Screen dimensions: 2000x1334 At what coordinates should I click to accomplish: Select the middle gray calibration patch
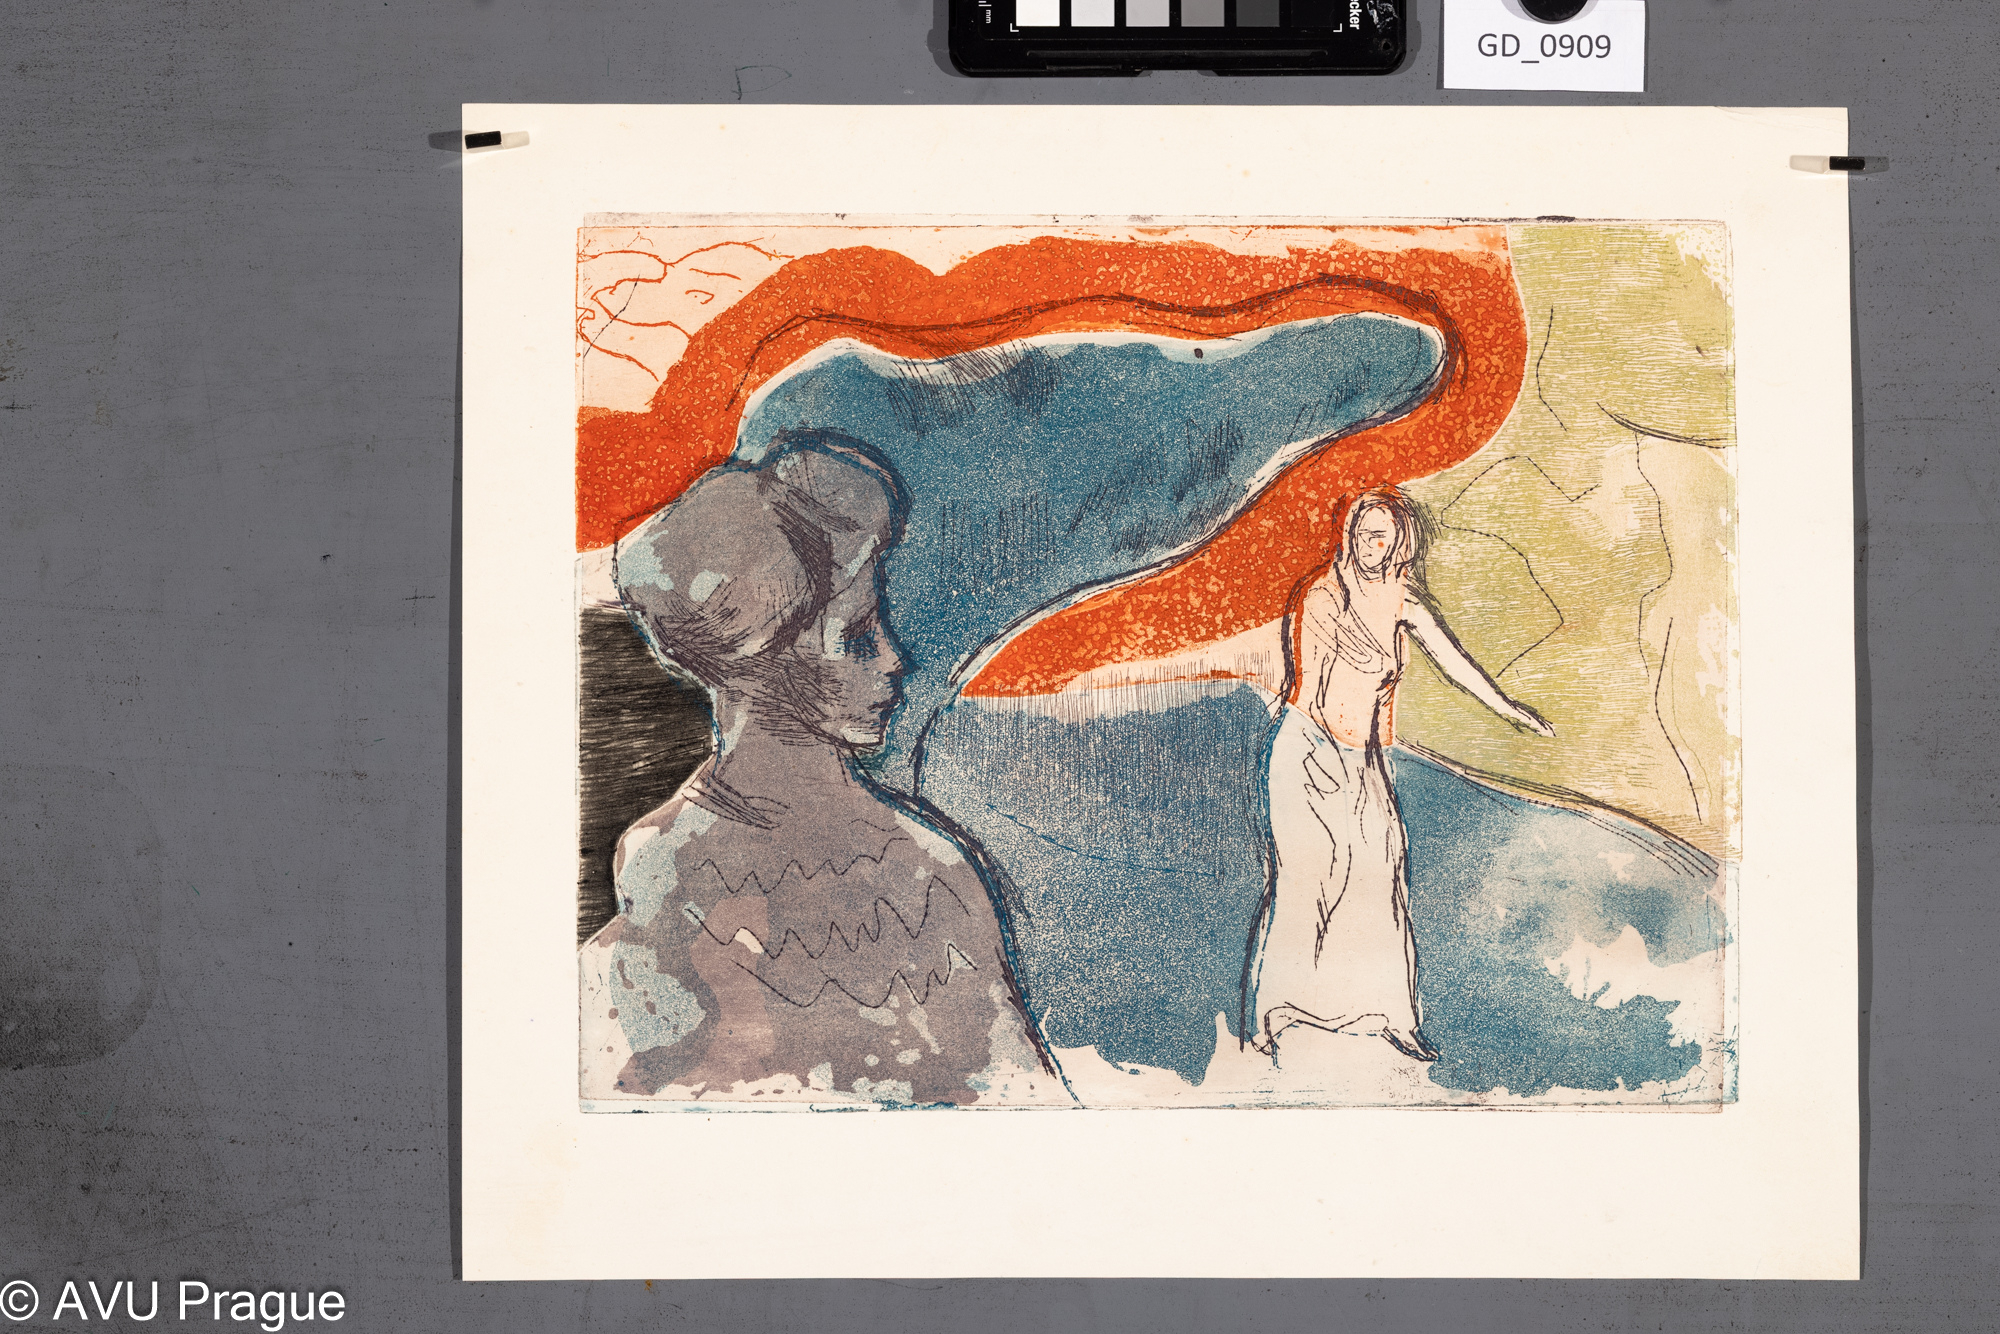[x=1146, y=11]
